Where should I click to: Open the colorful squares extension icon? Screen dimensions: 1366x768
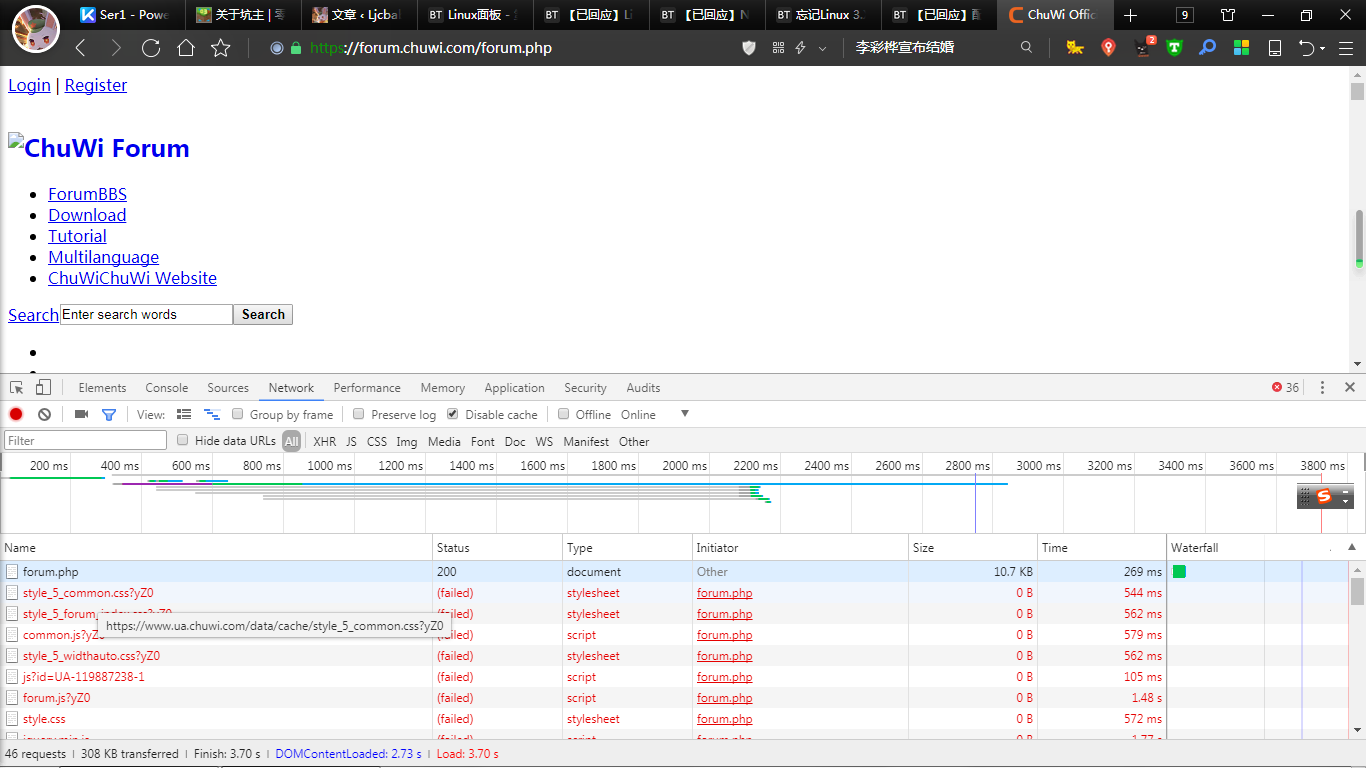(1241, 47)
